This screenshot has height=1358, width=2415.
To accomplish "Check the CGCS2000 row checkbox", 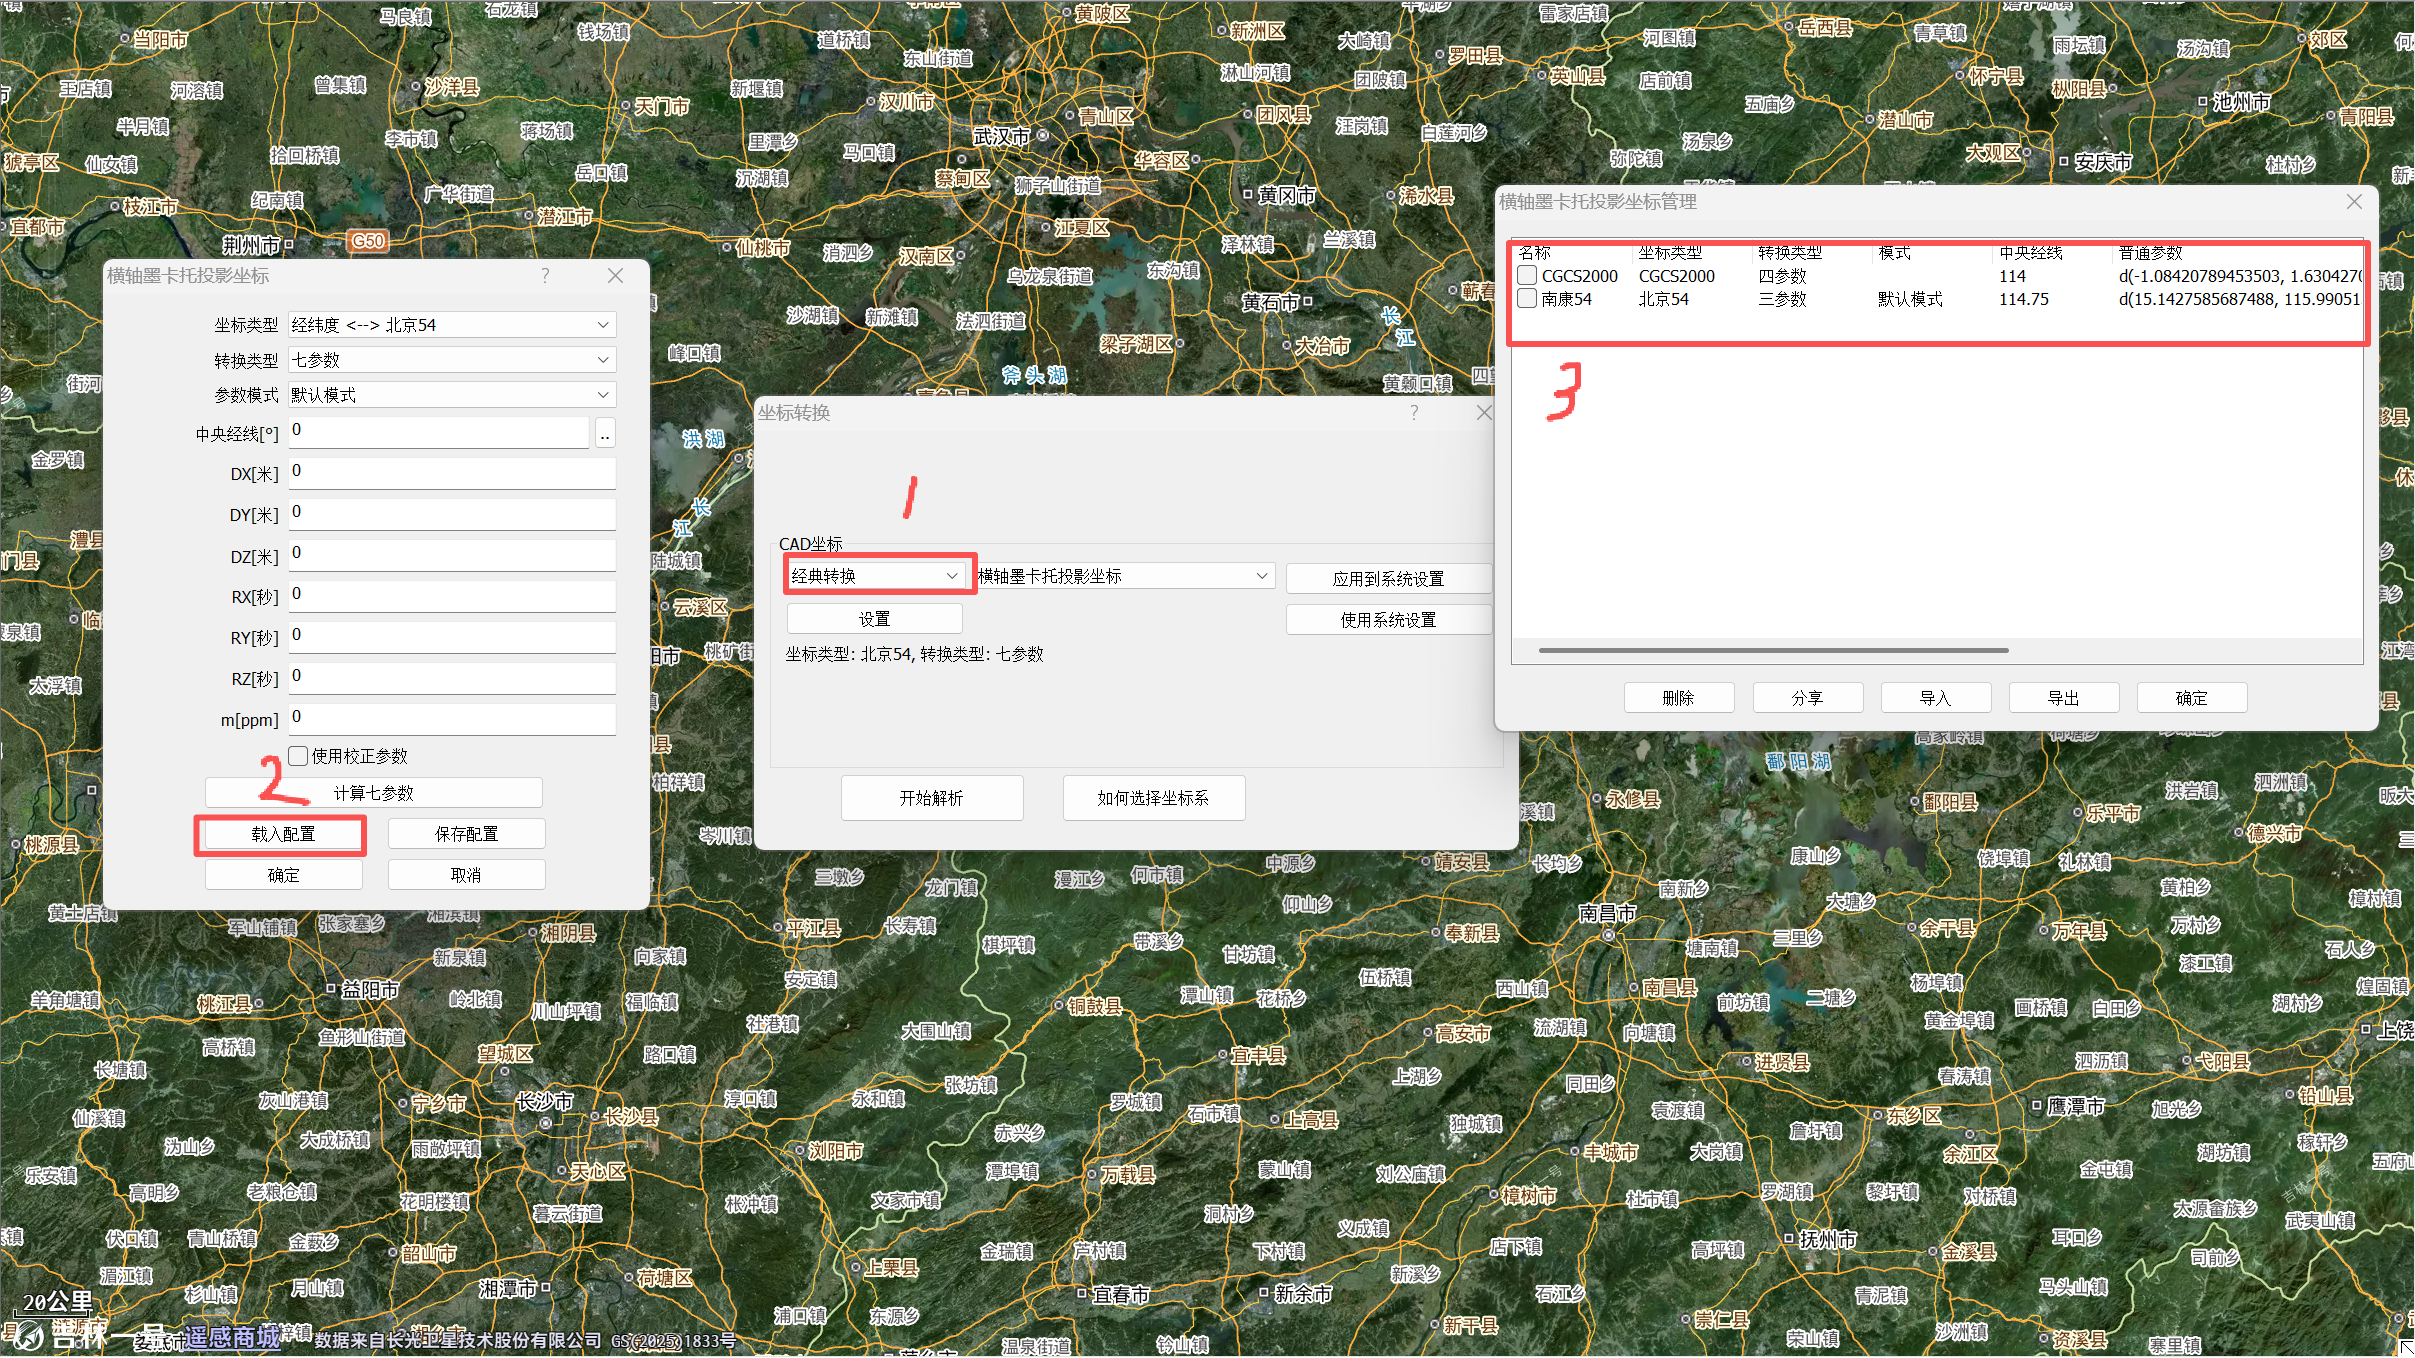I will tap(1527, 275).
